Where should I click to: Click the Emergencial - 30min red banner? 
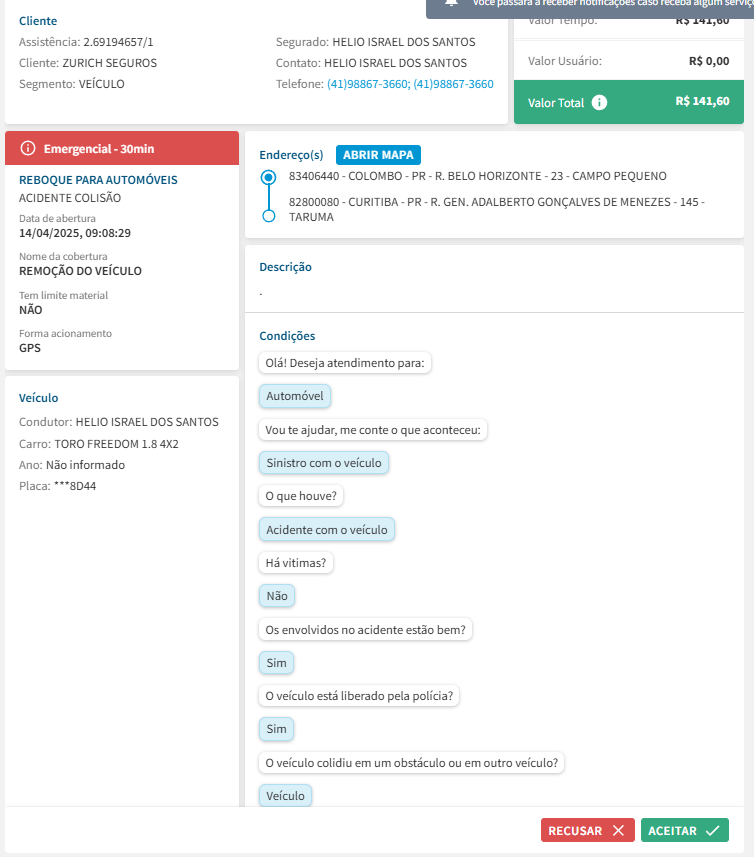(122, 149)
